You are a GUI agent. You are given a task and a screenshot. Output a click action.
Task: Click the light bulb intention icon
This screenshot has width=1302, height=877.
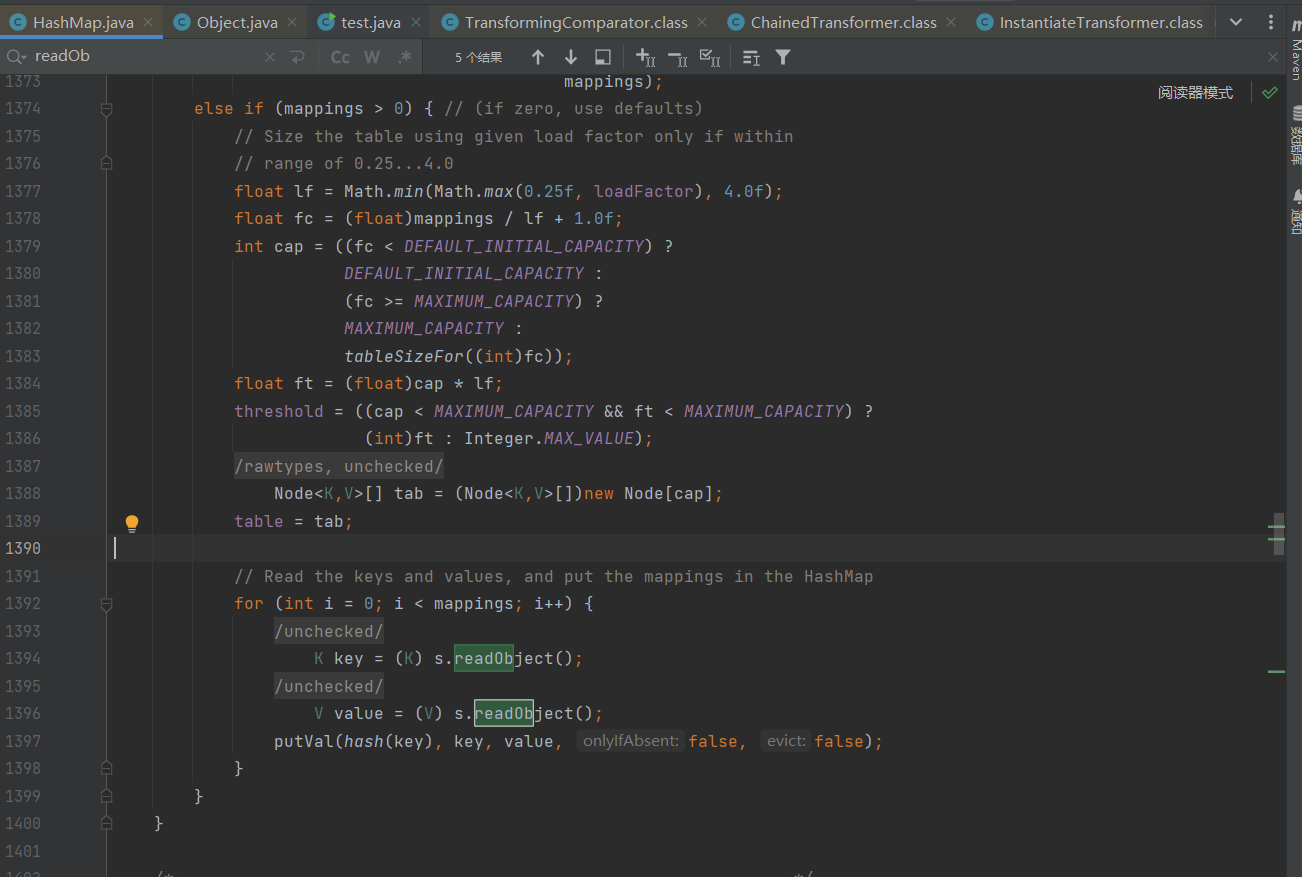click(131, 523)
